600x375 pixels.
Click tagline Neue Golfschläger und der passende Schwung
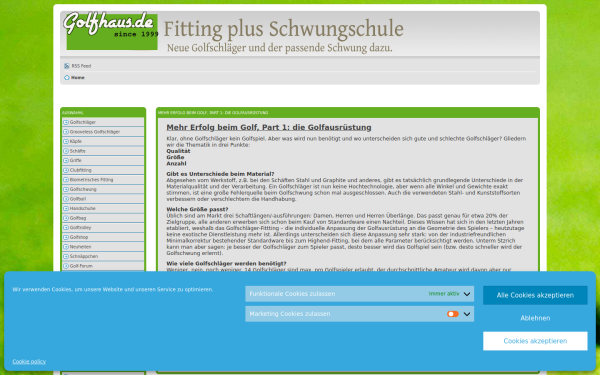point(280,48)
